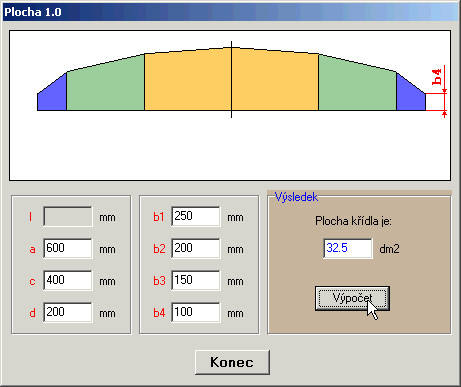Click the result field showing 32.5
The image size is (461, 387).
tap(348, 248)
